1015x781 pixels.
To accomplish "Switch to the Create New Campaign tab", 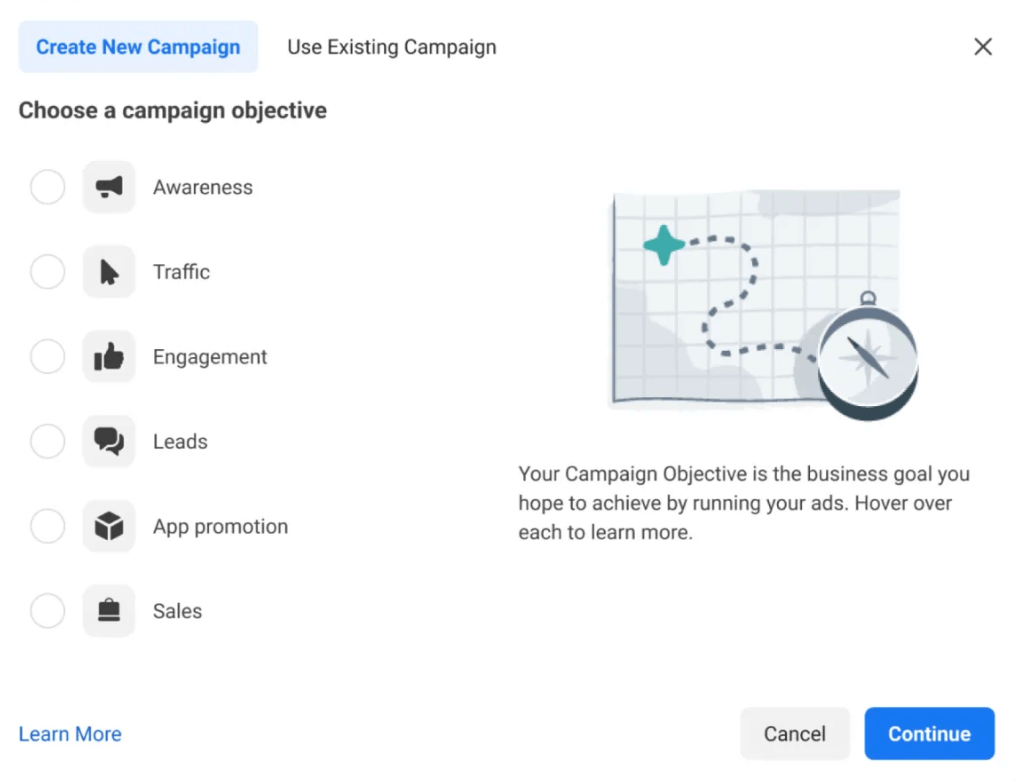I will (137, 46).
